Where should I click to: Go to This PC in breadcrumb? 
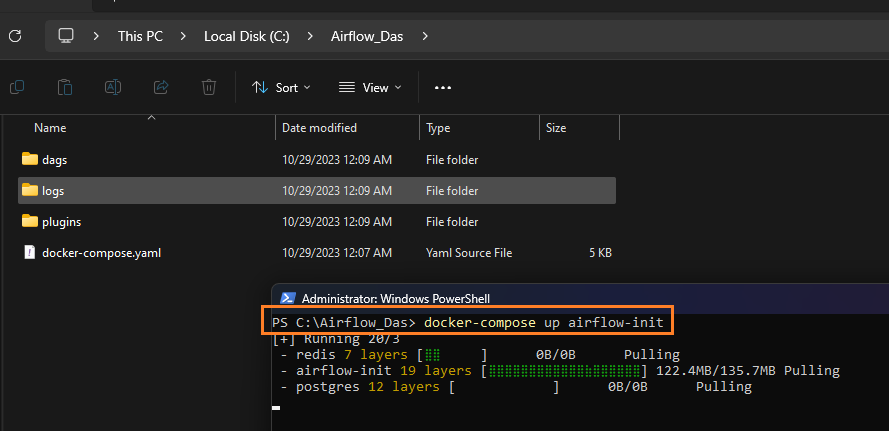(140, 36)
